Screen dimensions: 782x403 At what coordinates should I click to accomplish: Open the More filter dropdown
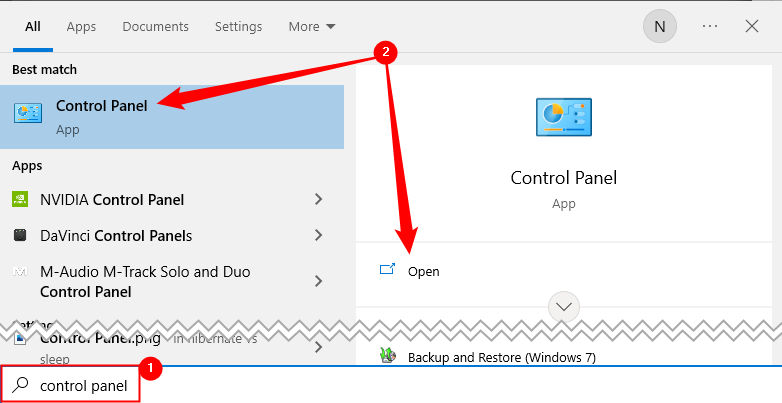click(x=312, y=27)
